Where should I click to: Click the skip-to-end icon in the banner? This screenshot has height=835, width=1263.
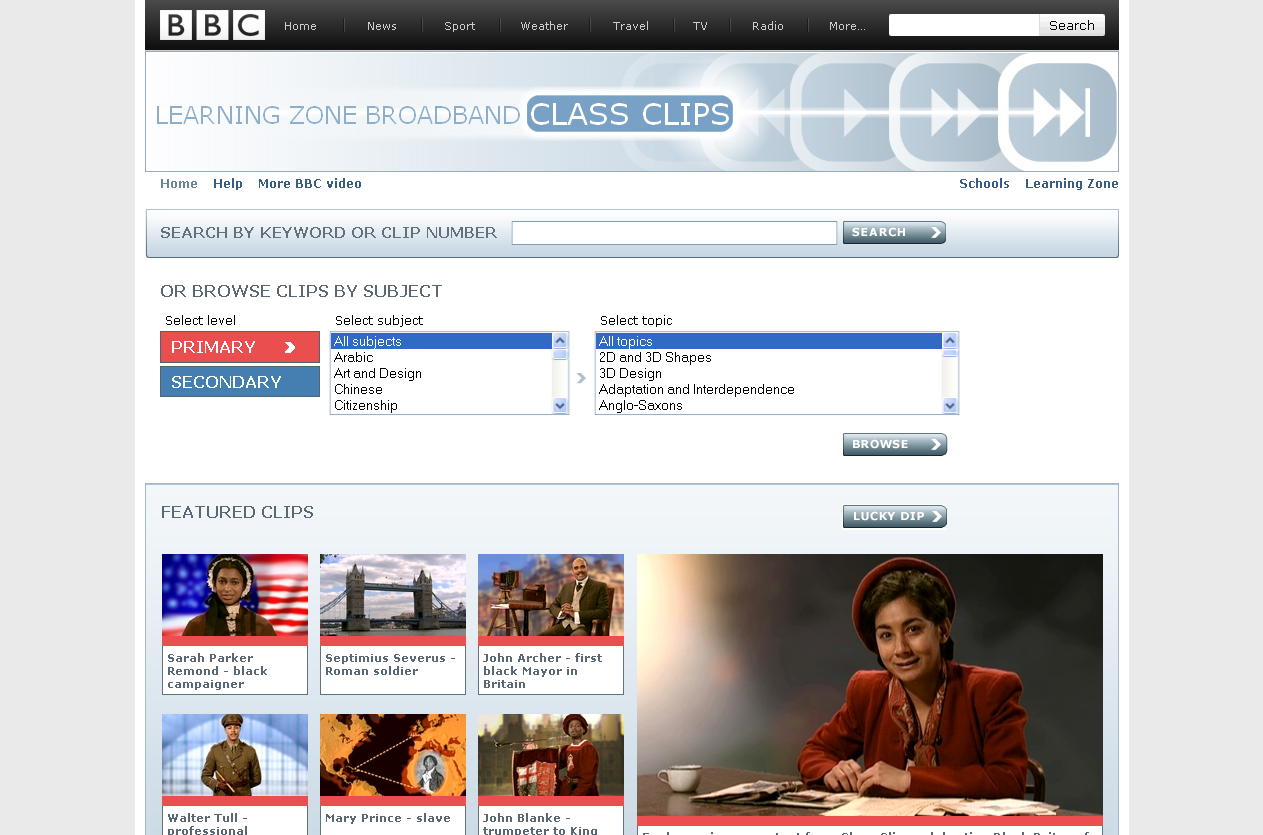pos(1062,112)
